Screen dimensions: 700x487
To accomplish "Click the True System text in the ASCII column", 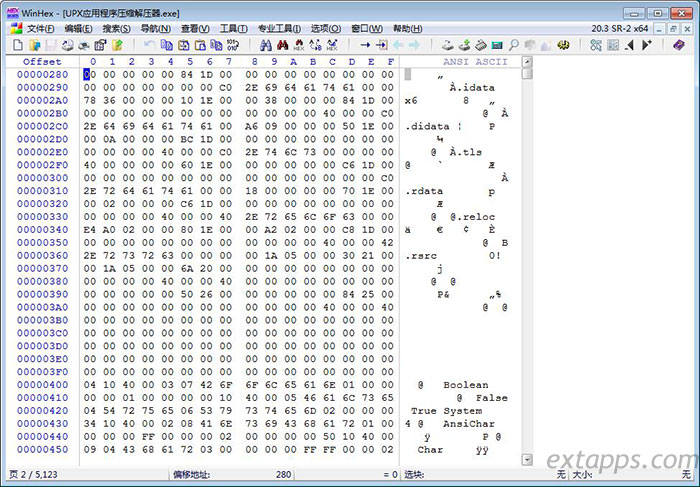I will (x=446, y=411).
